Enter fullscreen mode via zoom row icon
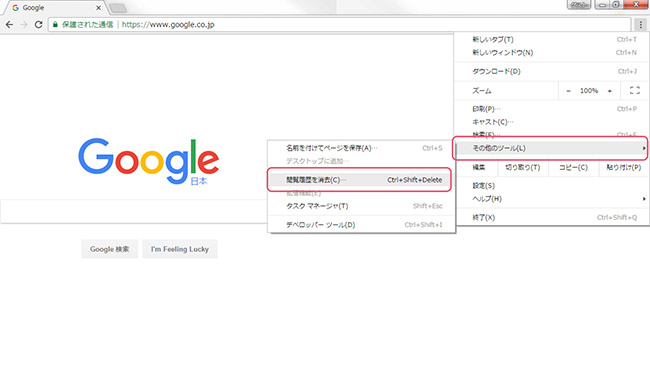 point(635,90)
